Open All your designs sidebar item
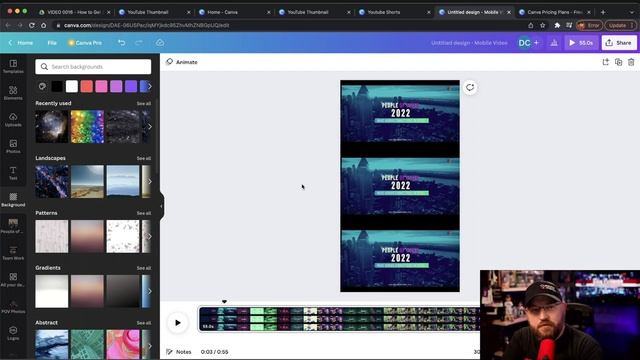The width and height of the screenshot is (640, 360). [x=13, y=280]
